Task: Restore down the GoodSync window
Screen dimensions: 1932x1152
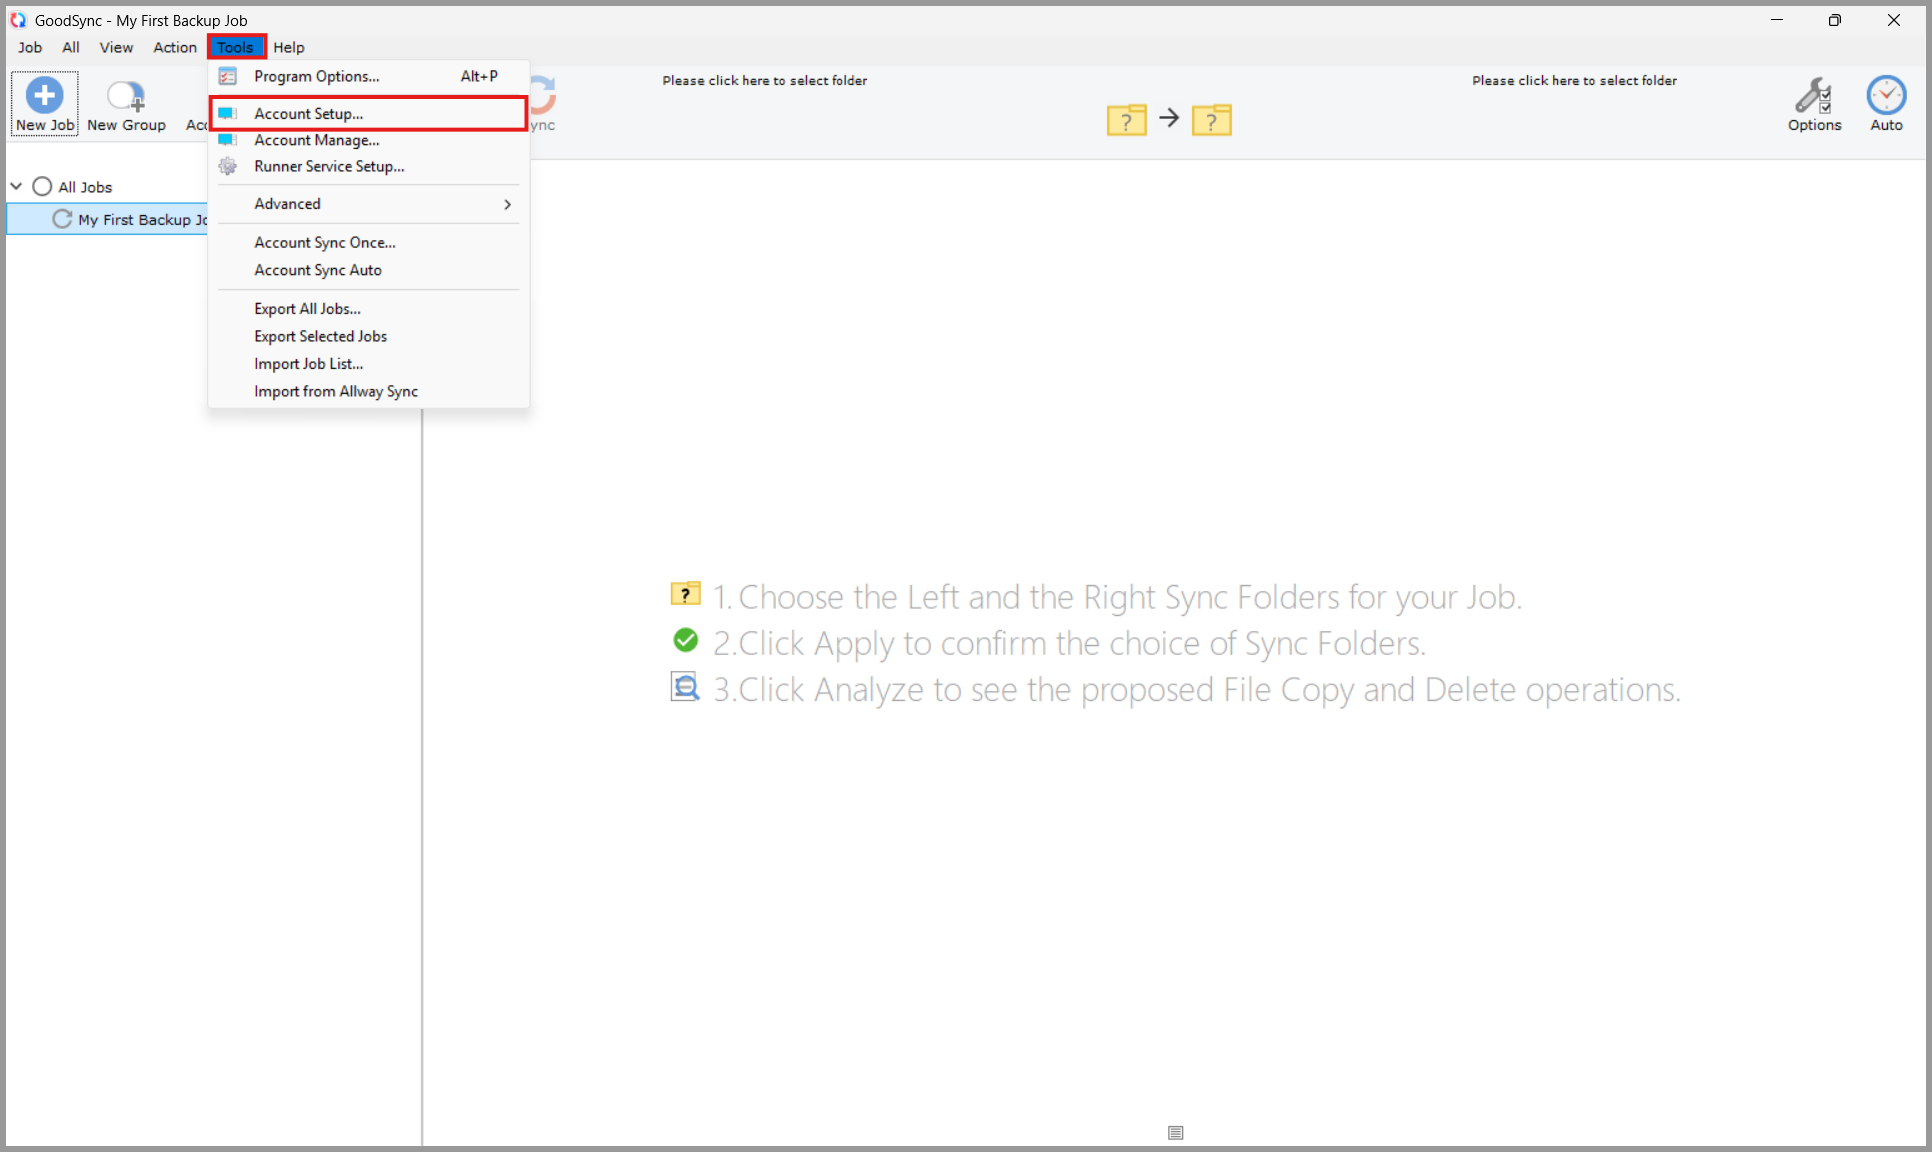Action: 1835,20
